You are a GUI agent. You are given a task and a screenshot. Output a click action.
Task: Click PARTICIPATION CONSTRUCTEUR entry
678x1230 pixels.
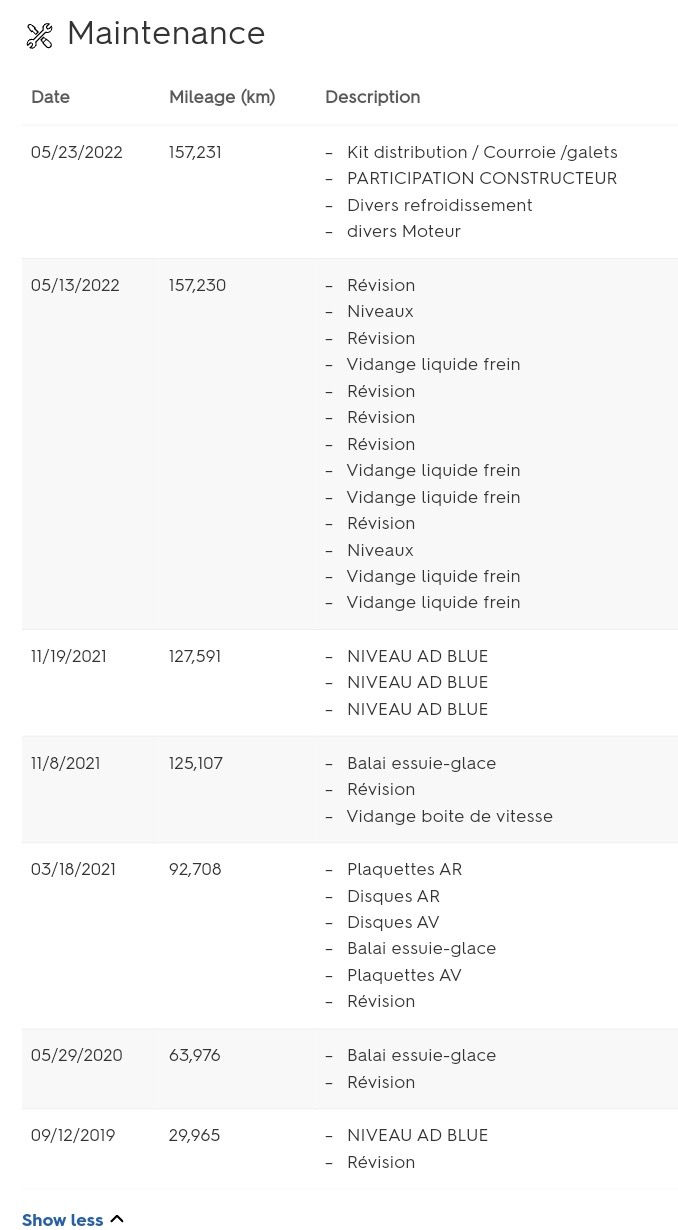tap(482, 178)
